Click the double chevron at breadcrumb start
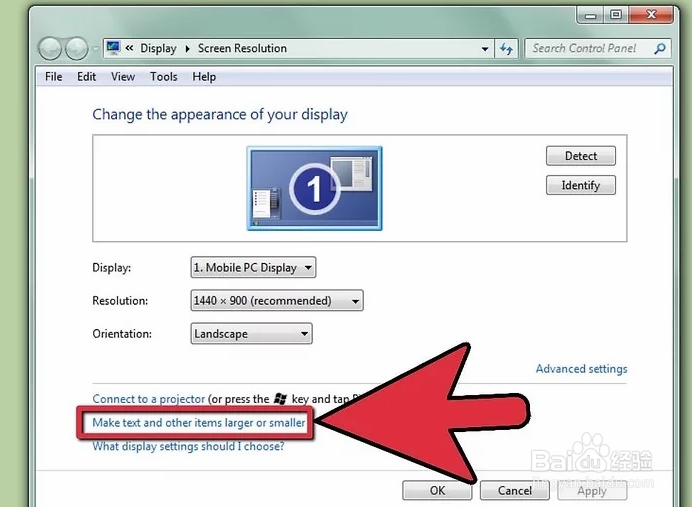 [129, 48]
